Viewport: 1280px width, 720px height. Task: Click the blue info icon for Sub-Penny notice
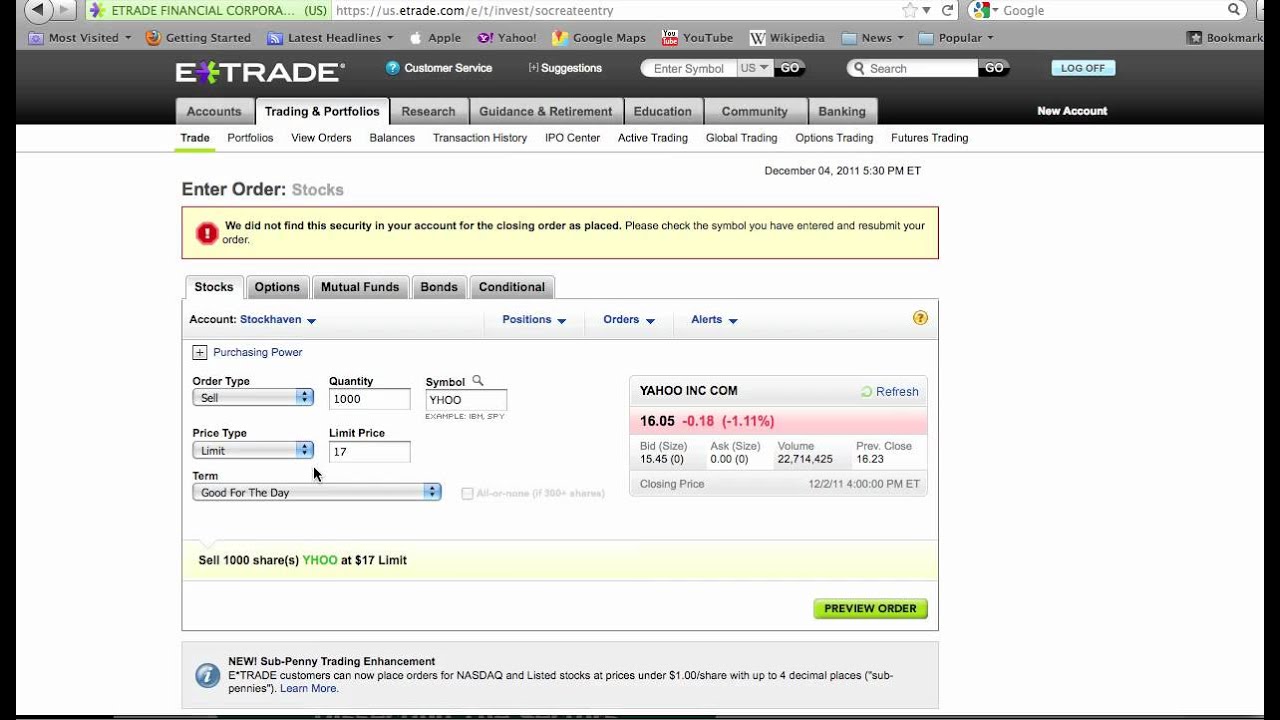207,675
